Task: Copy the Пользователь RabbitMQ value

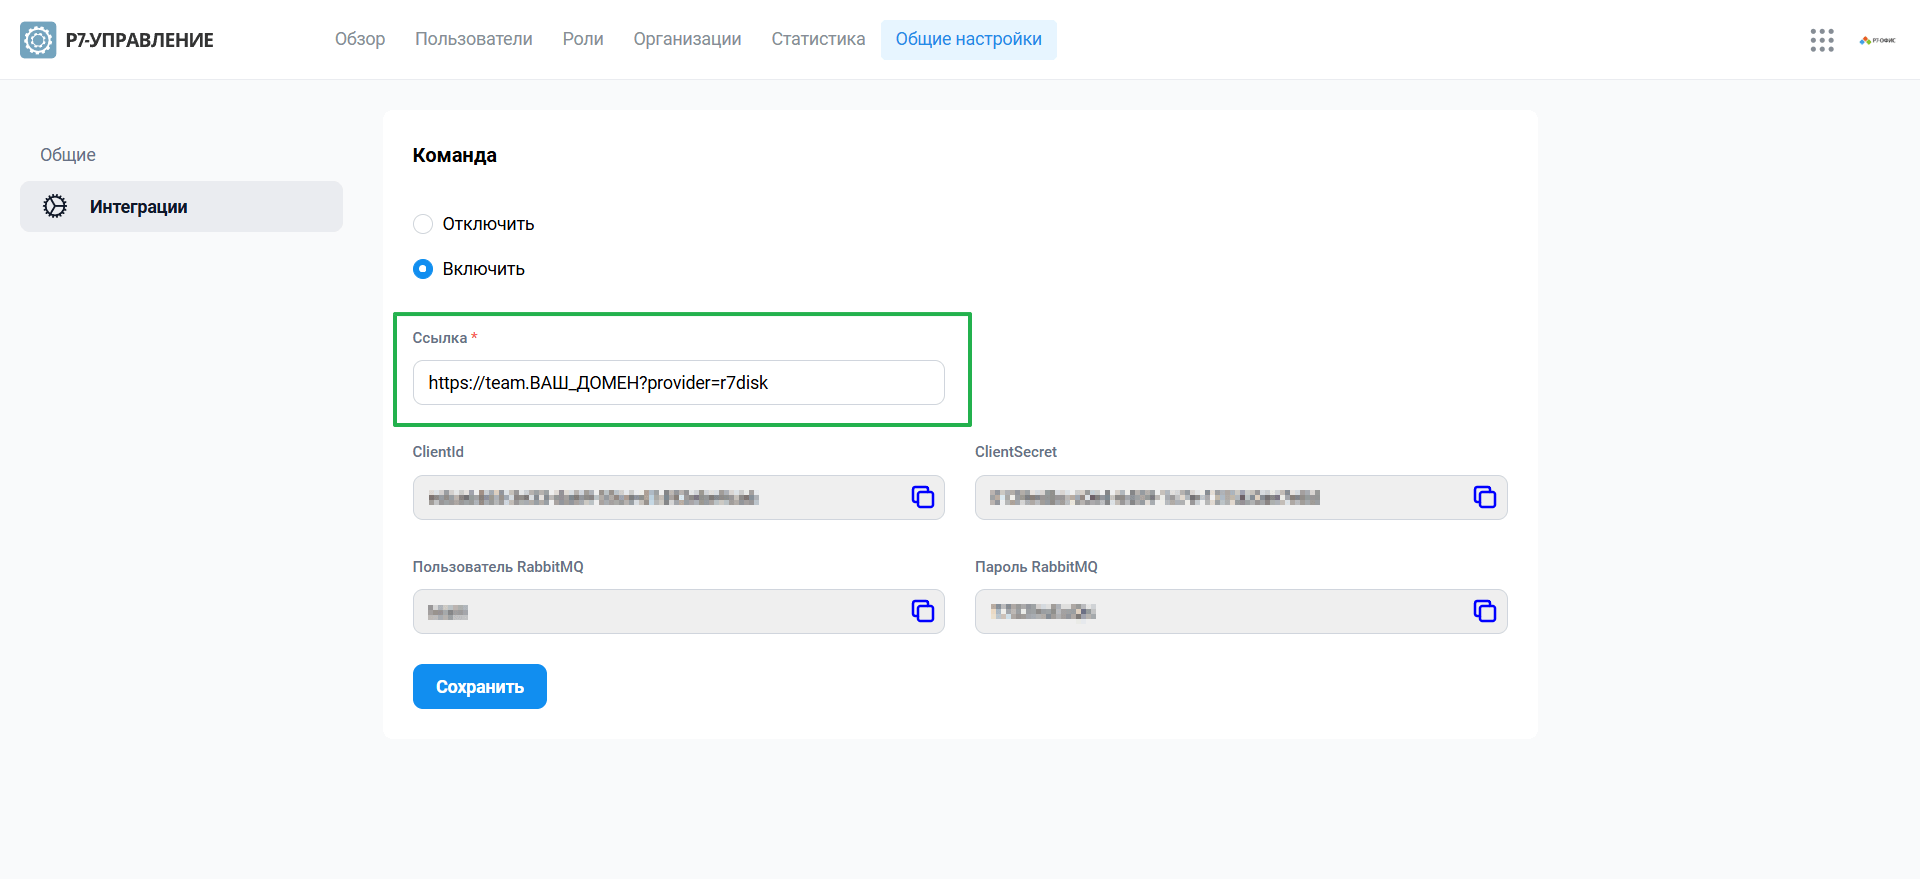Action: [922, 611]
